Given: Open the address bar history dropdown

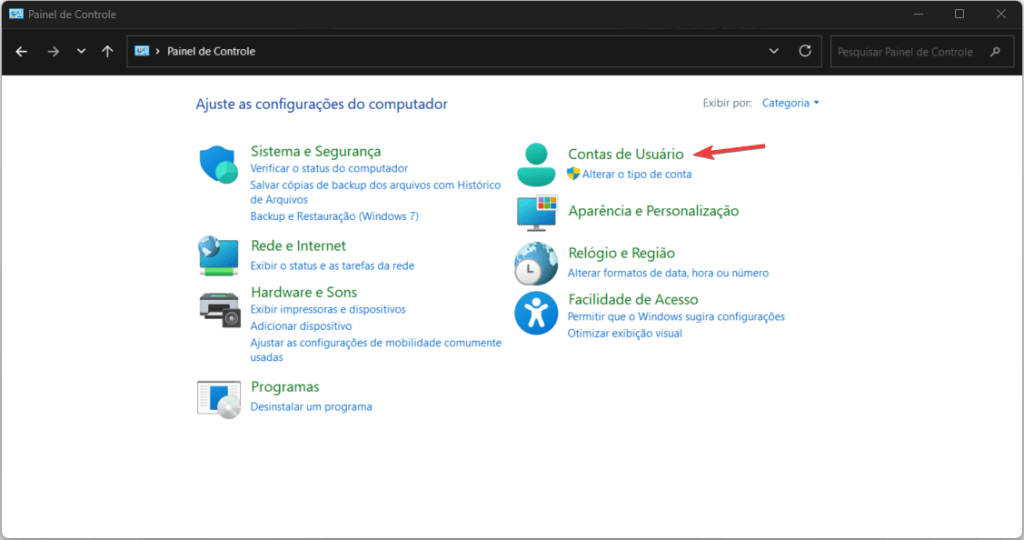Looking at the screenshot, I should [774, 51].
